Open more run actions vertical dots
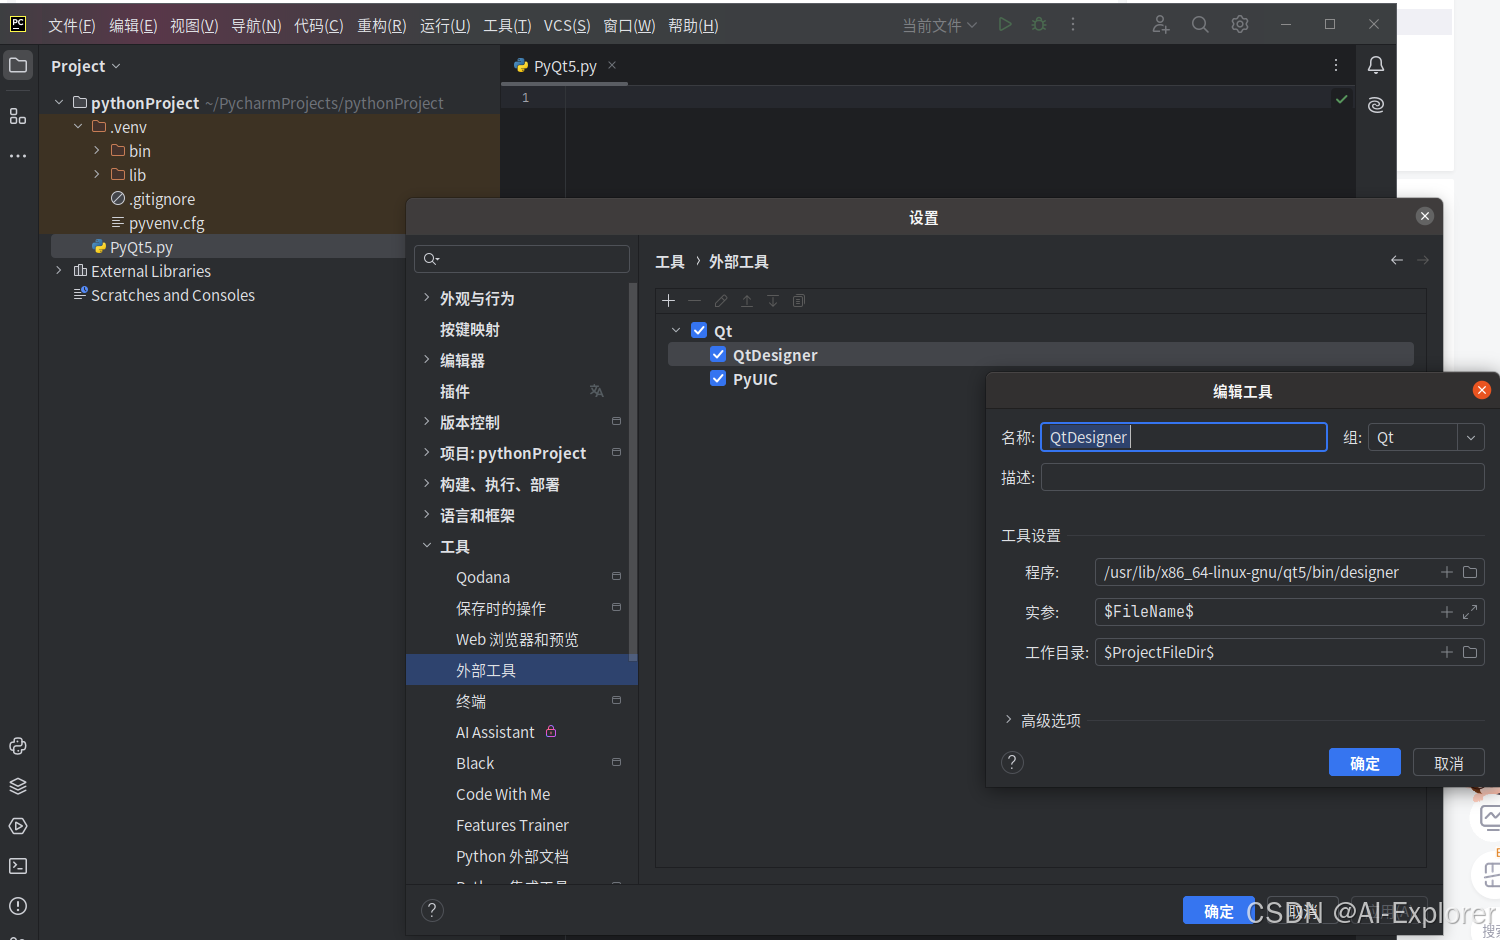 [x=1073, y=24]
